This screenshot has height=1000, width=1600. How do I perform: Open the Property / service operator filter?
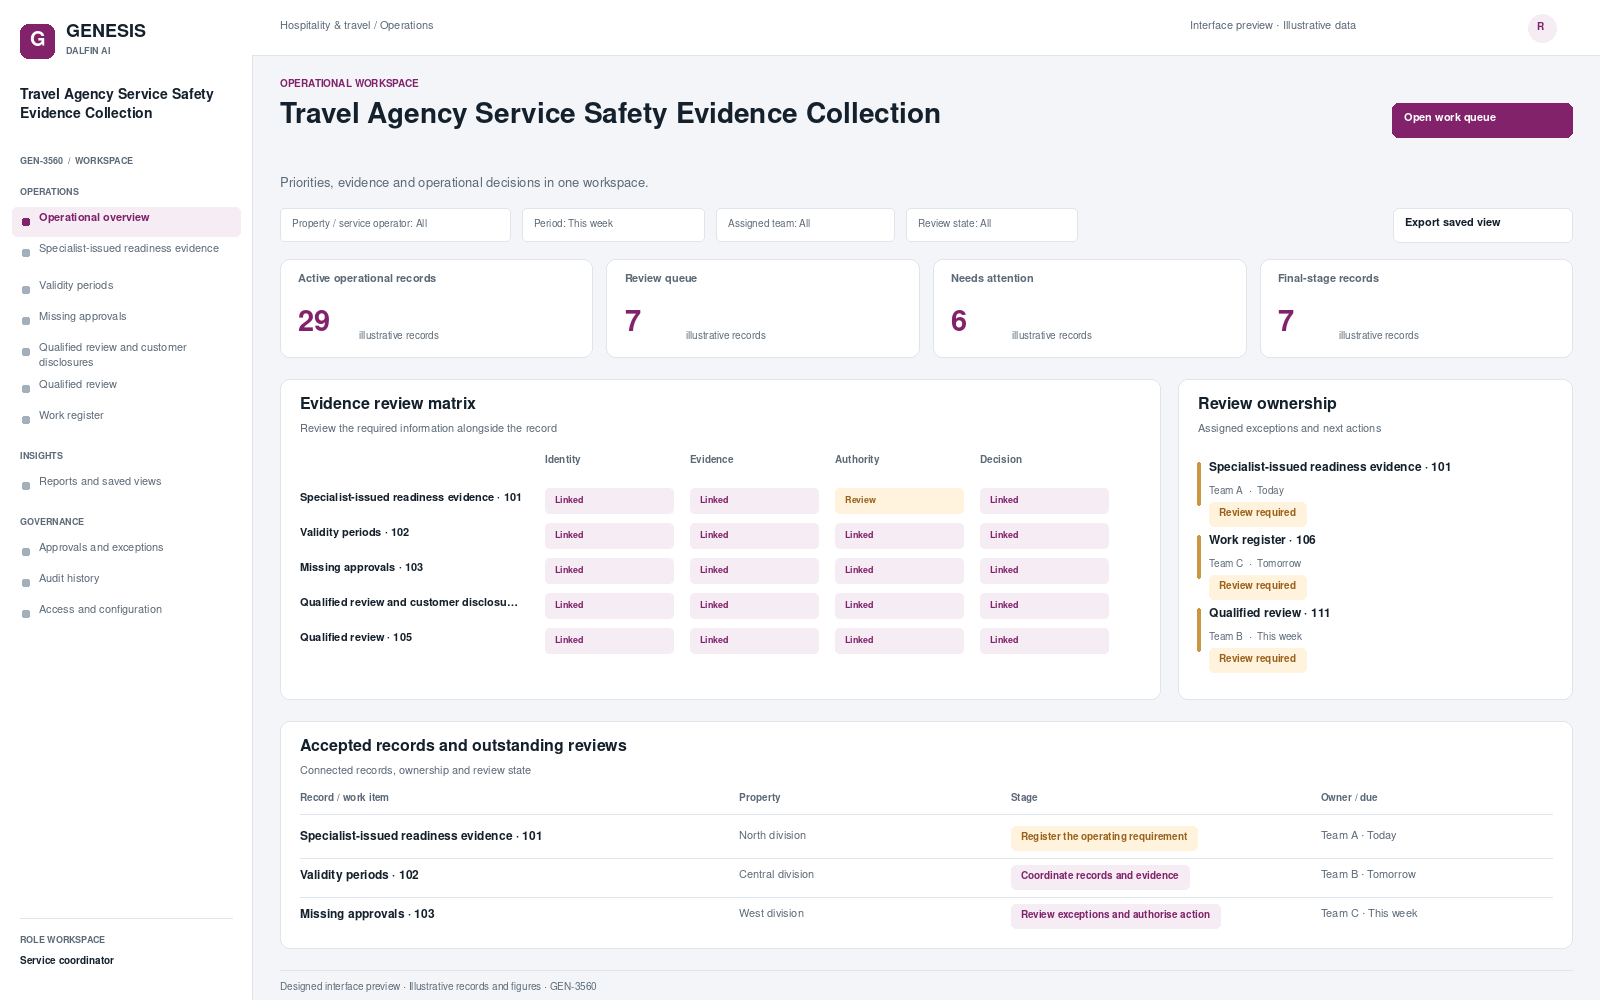pos(395,225)
